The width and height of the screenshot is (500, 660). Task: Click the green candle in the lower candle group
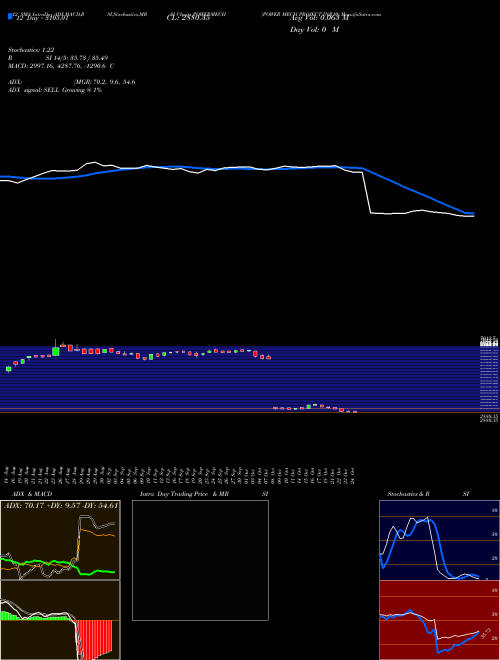click(x=309, y=406)
